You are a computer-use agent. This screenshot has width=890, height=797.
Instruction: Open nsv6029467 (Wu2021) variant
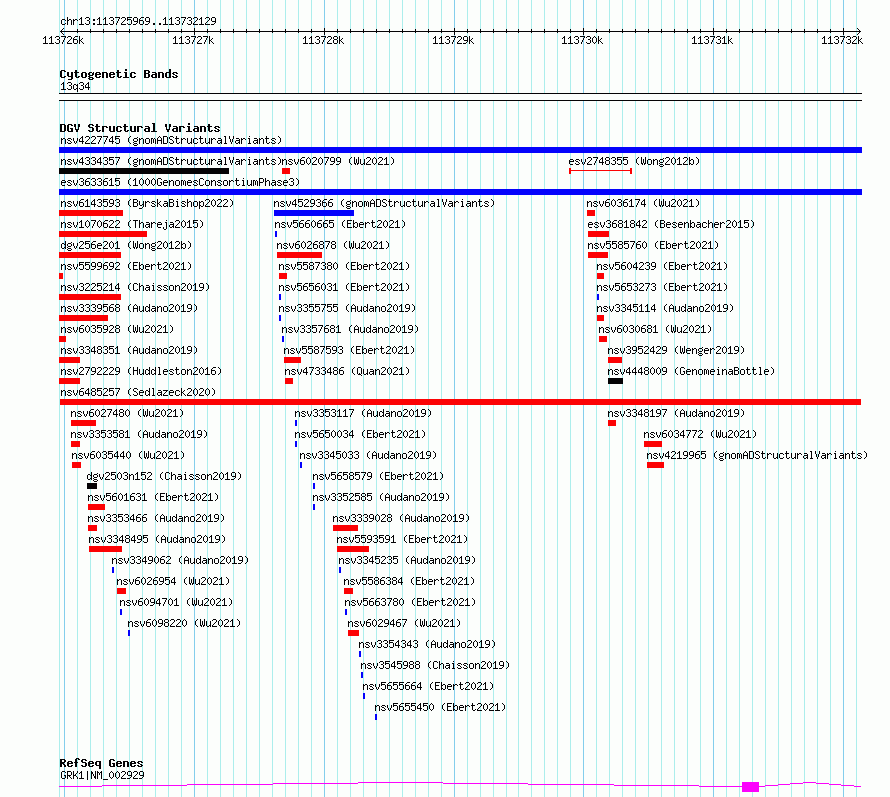click(404, 623)
